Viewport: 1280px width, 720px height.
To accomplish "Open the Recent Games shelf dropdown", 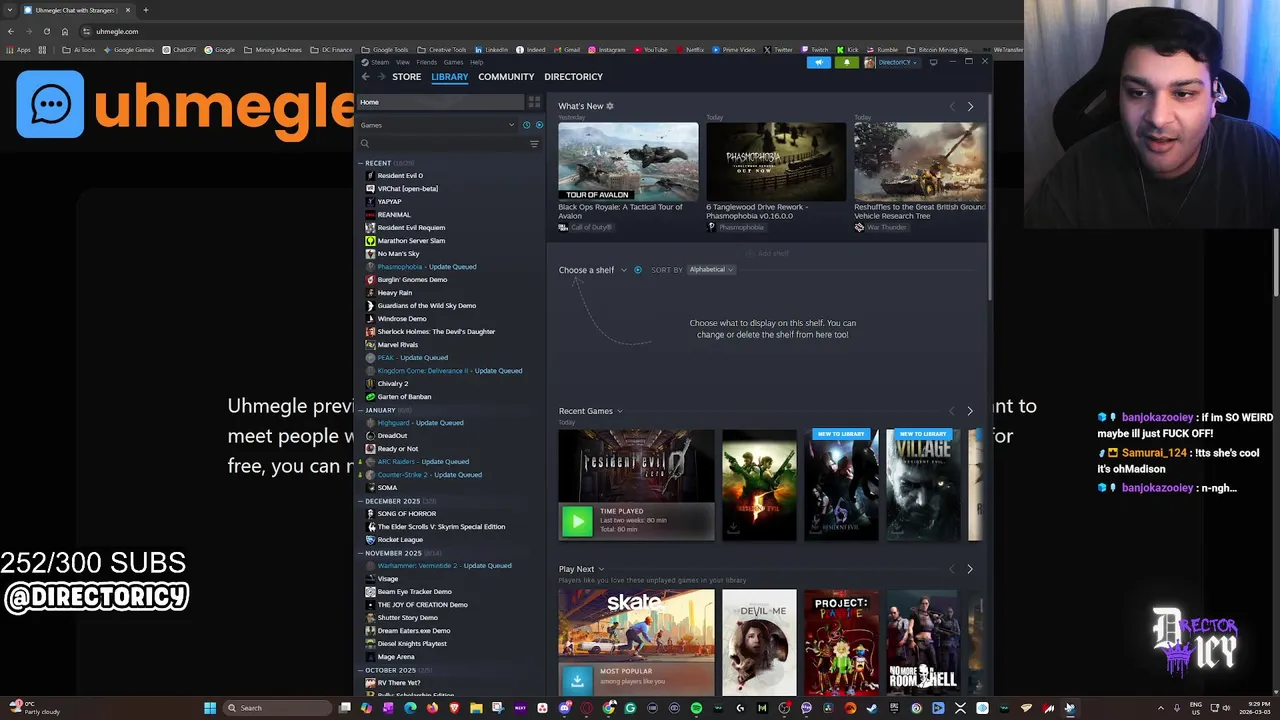I will click(591, 411).
